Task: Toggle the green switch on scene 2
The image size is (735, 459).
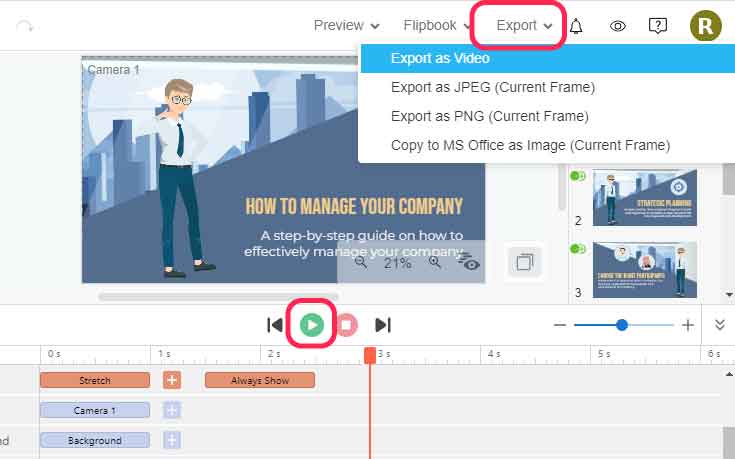Action: click(577, 177)
